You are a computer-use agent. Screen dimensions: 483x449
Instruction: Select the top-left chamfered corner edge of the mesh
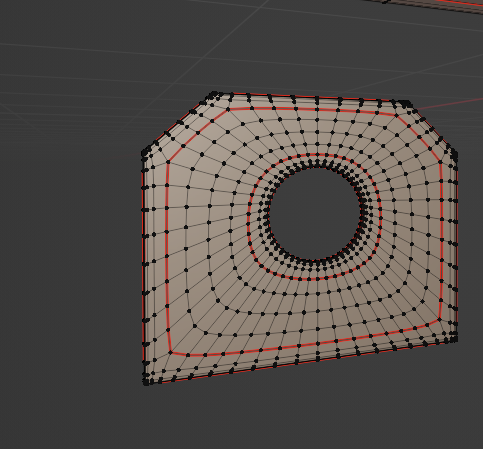pyautogui.click(x=177, y=123)
